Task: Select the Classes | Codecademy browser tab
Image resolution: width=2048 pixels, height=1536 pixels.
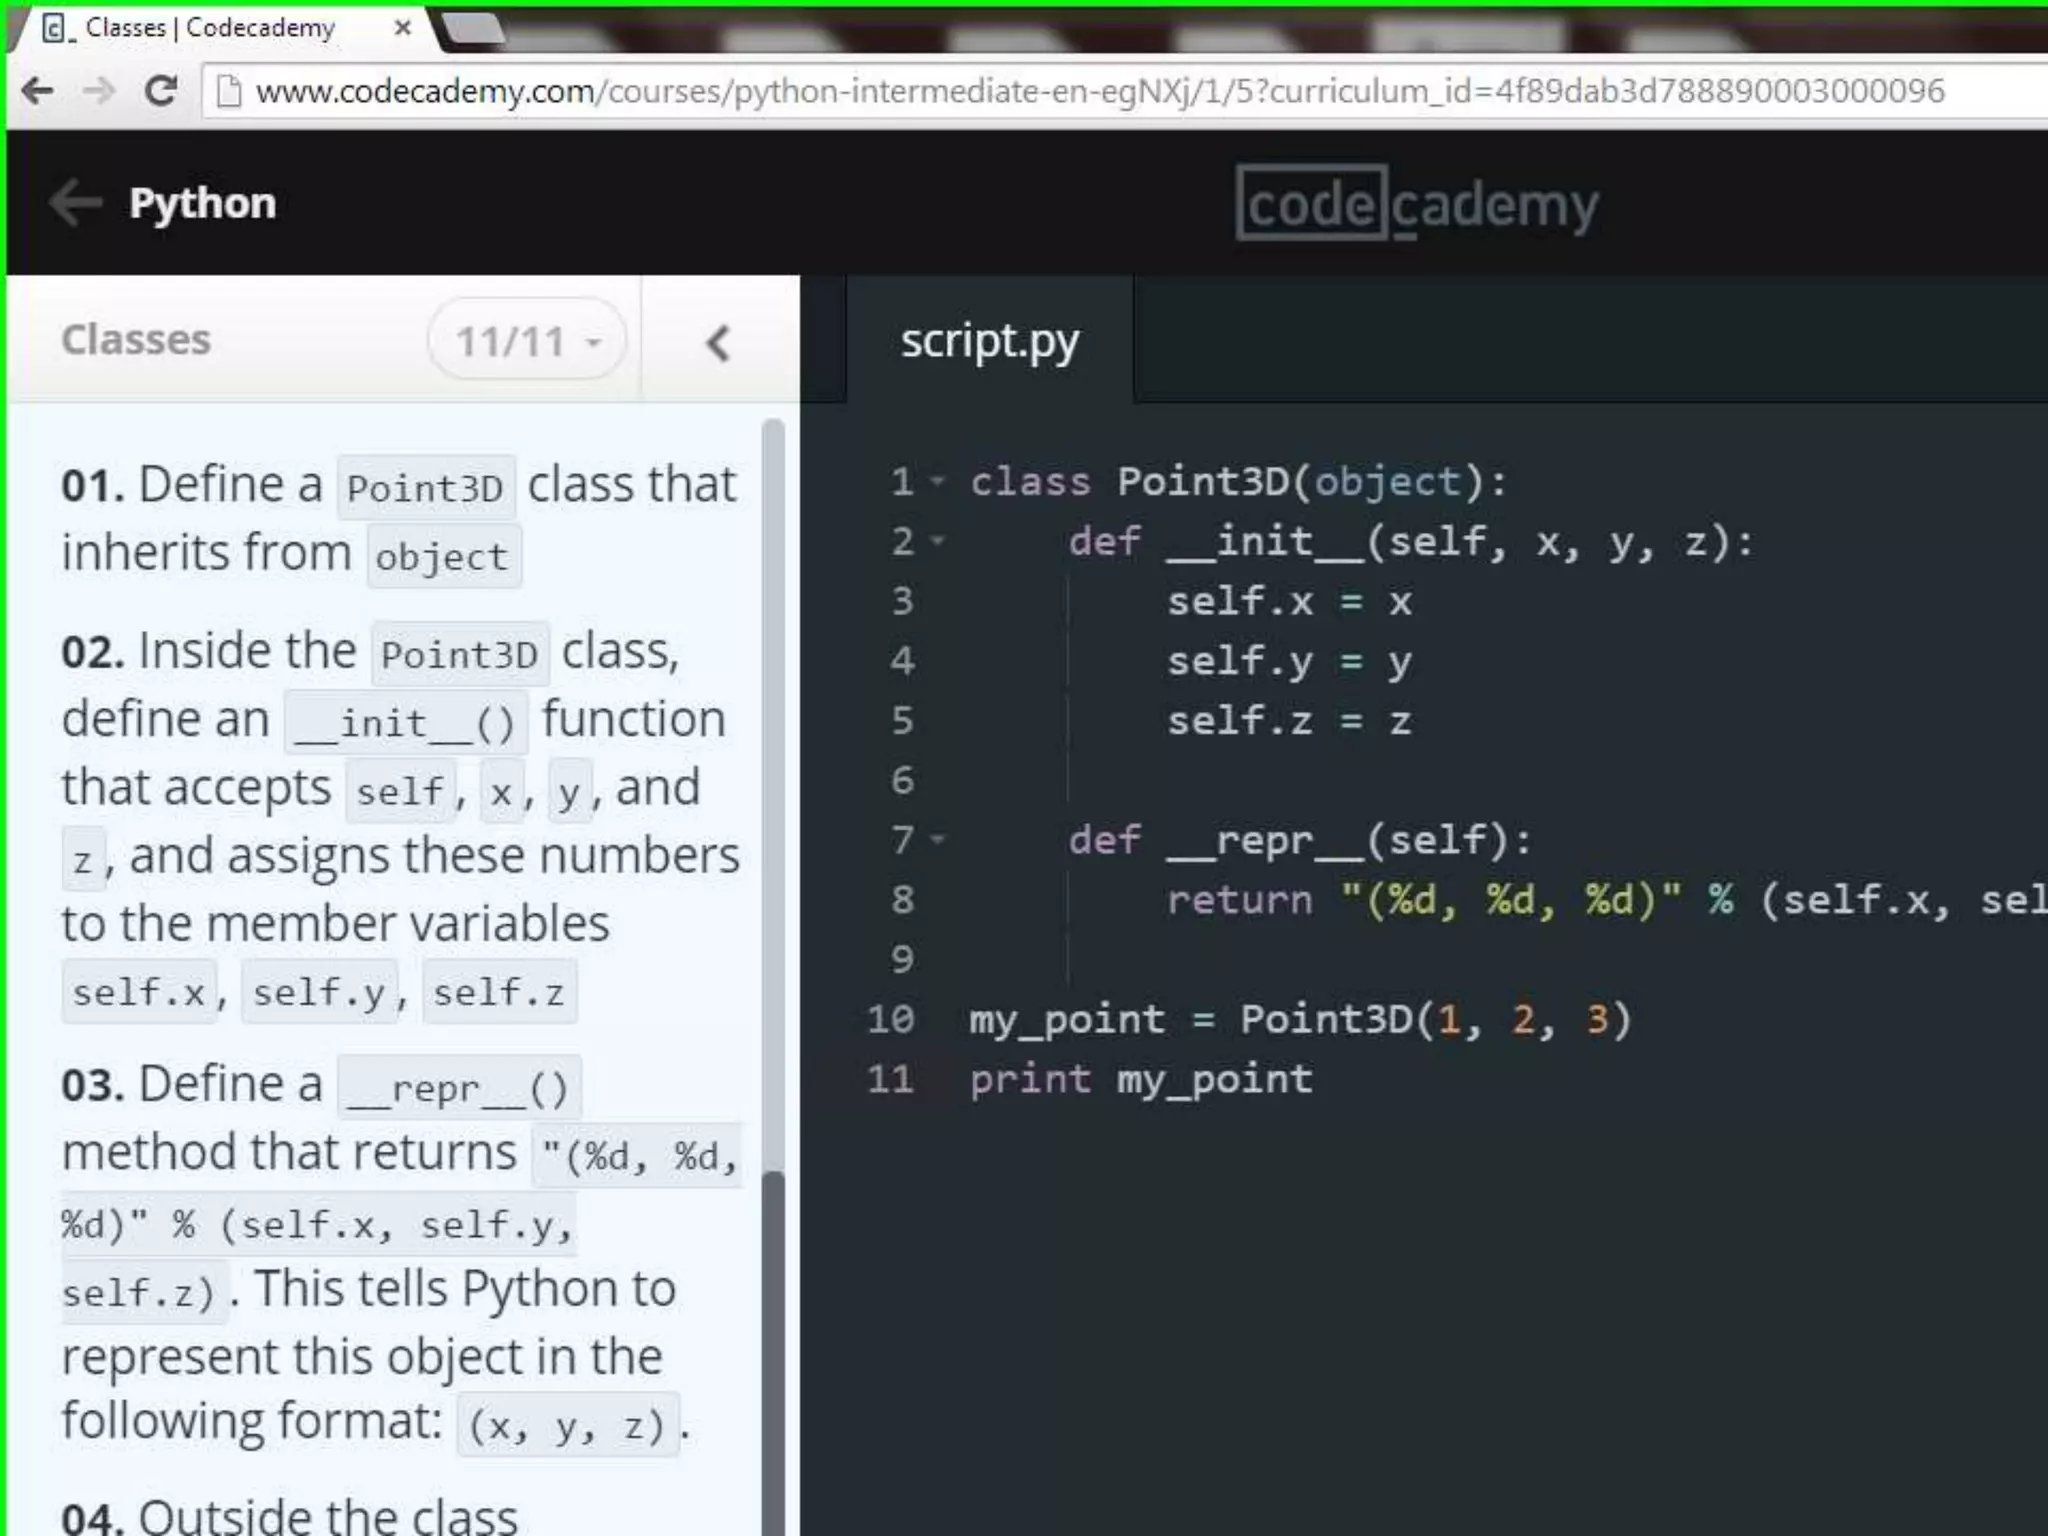Action: coord(225,28)
